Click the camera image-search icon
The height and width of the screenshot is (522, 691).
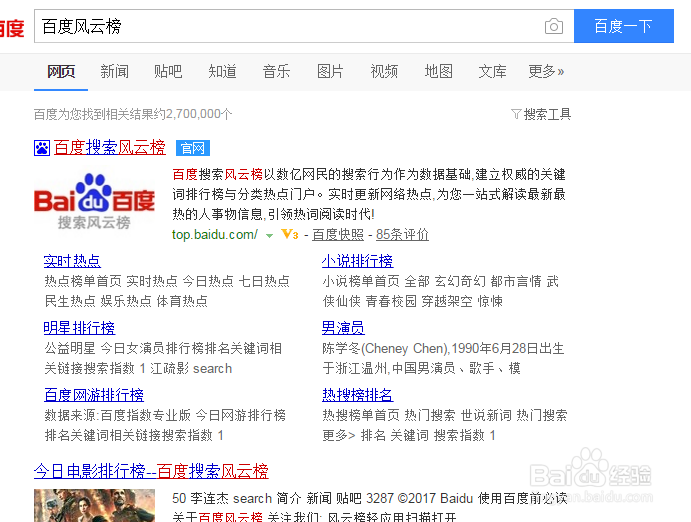554,26
